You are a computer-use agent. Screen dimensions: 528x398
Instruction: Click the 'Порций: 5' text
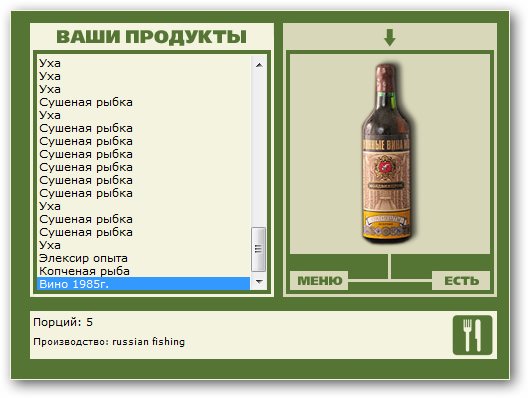click(63, 322)
